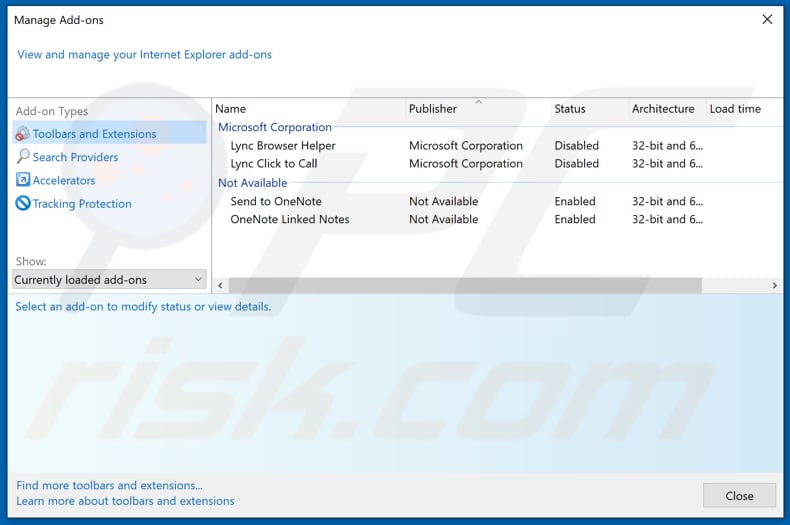The width and height of the screenshot is (790, 525).
Task: Click publisher cell of Lync Browser Helper
Action: click(x=466, y=146)
